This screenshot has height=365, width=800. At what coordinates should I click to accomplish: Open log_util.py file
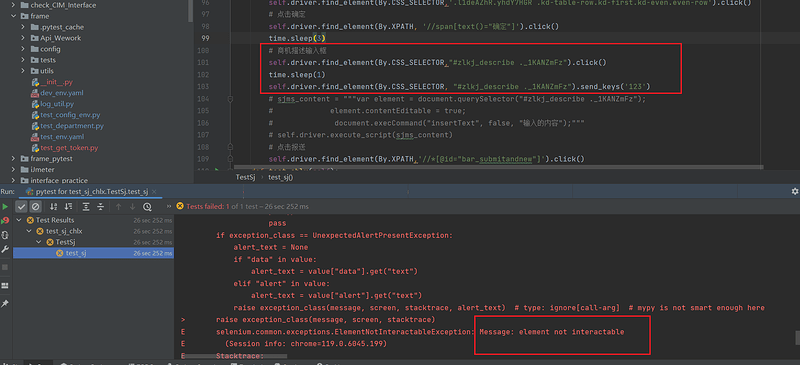click(x=53, y=104)
